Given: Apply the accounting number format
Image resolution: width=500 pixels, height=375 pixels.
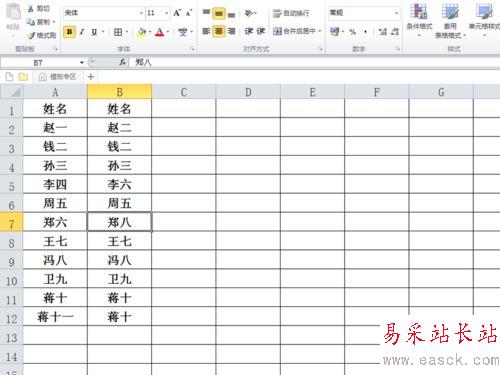Looking at the screenshot, I should click(x=334, y=32).
